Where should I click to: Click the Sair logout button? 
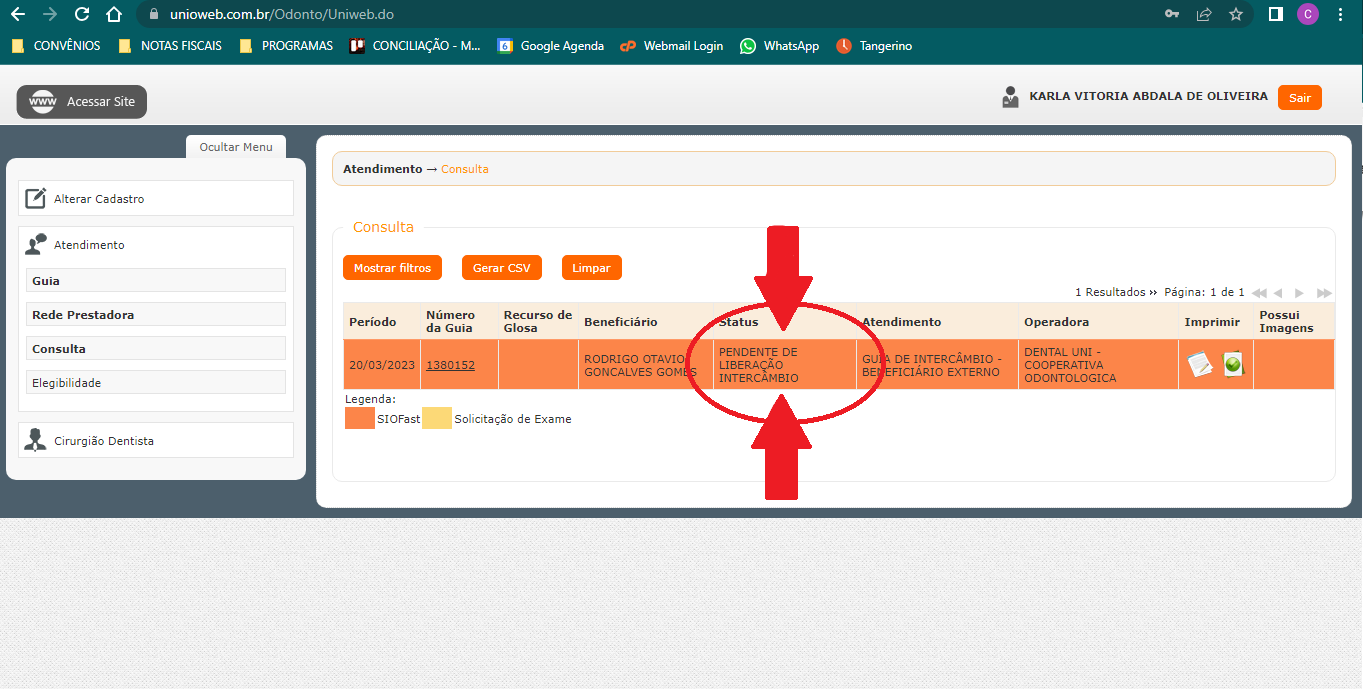(1299, 97)
